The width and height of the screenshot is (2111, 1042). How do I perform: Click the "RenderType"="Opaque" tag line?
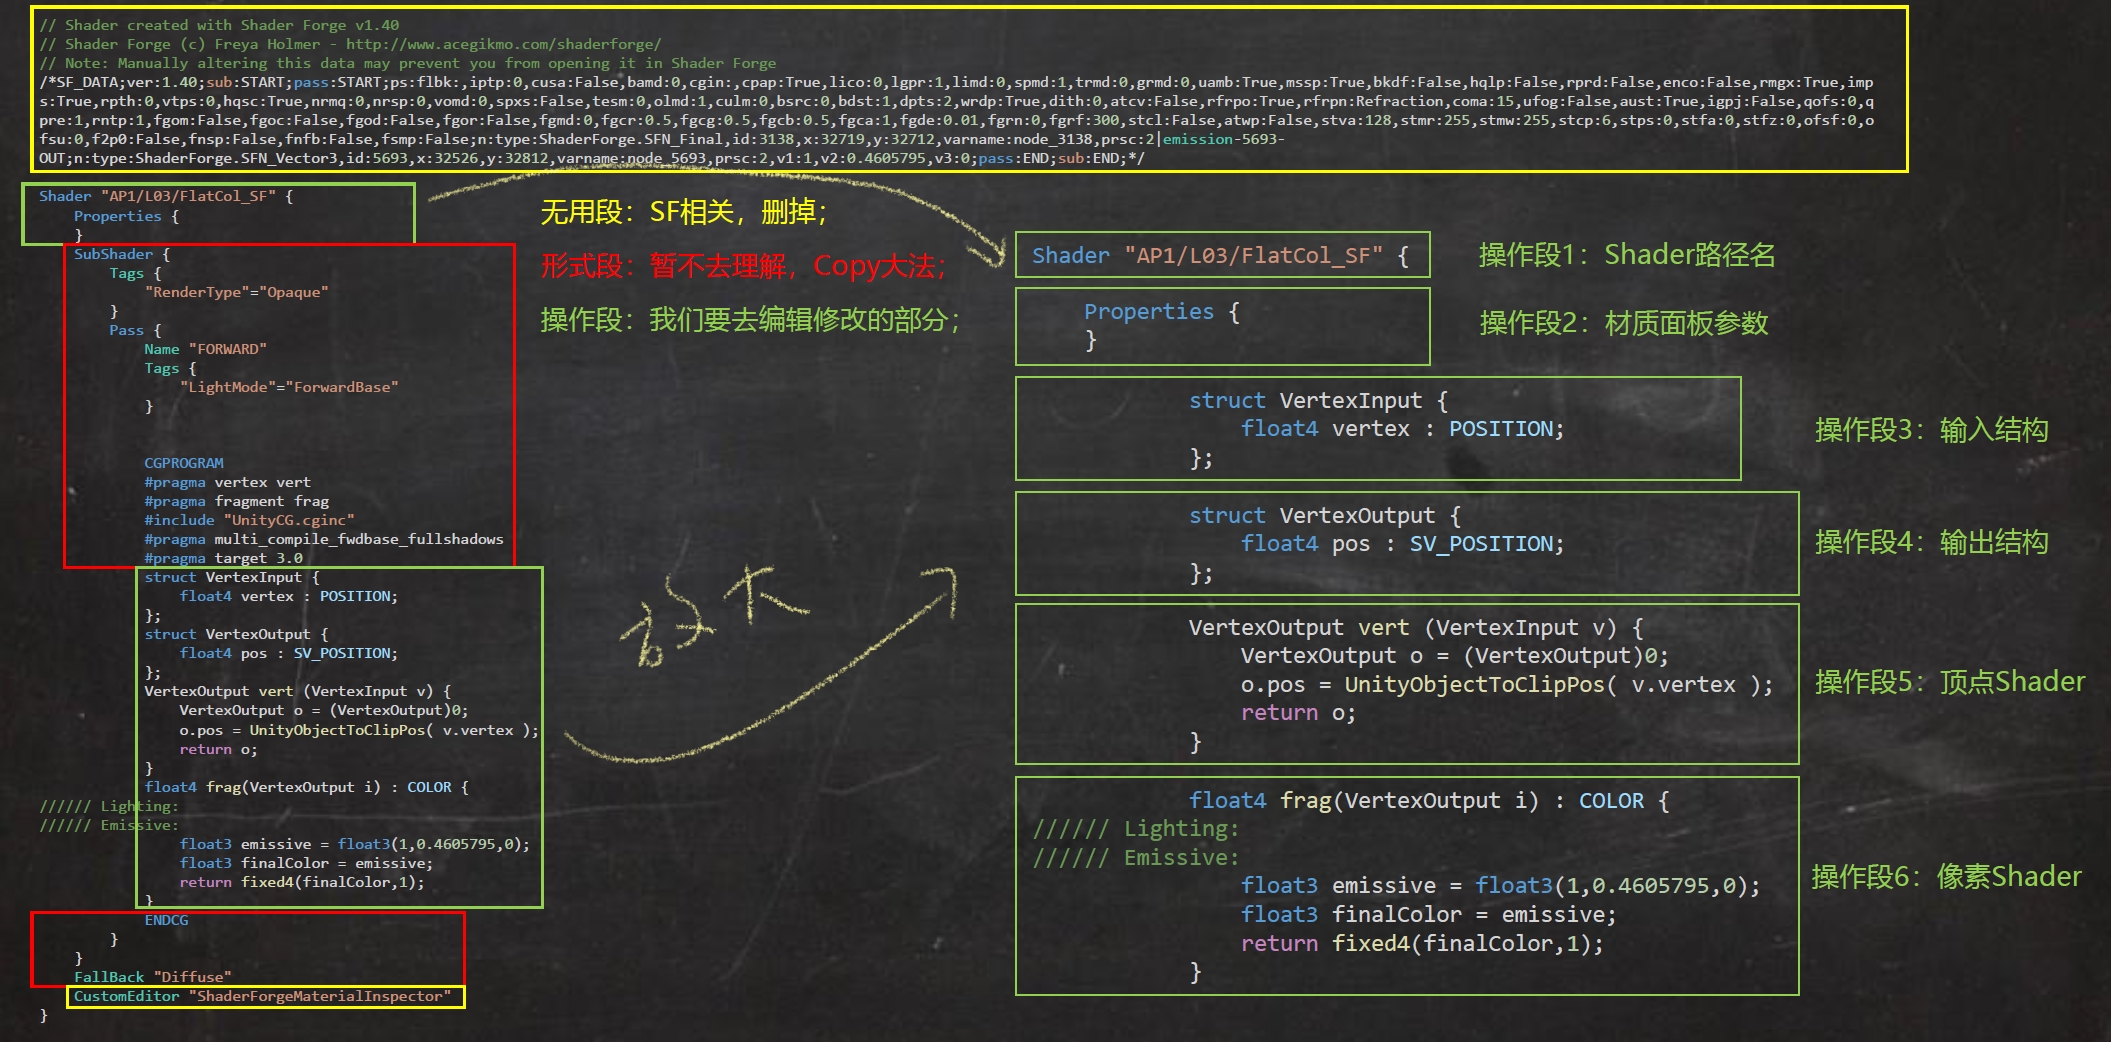pos(236,292)
